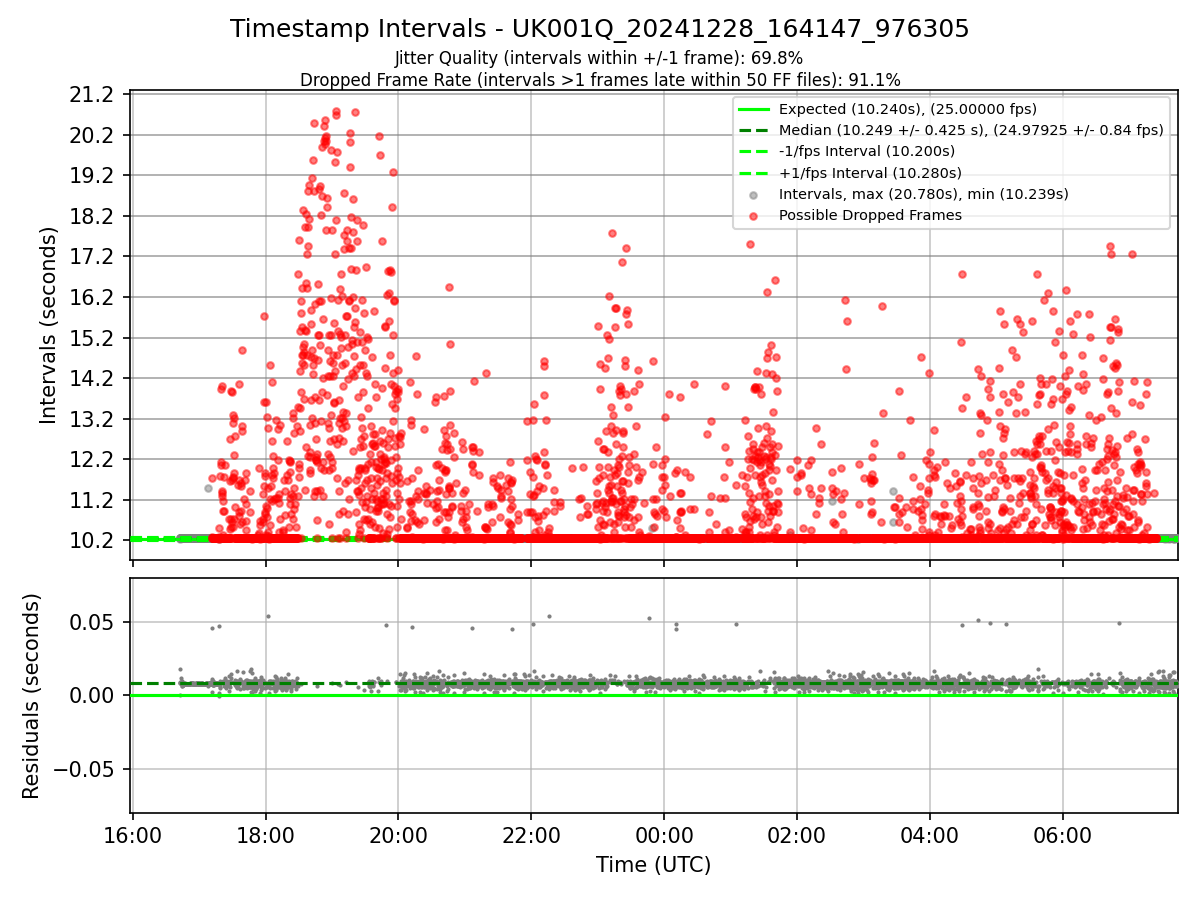Image resolution: width=1200 pixels, height=900 pixels.
Task: Click the Jitter Quality 69.8% subtitle
Action: tap(599, 58)
